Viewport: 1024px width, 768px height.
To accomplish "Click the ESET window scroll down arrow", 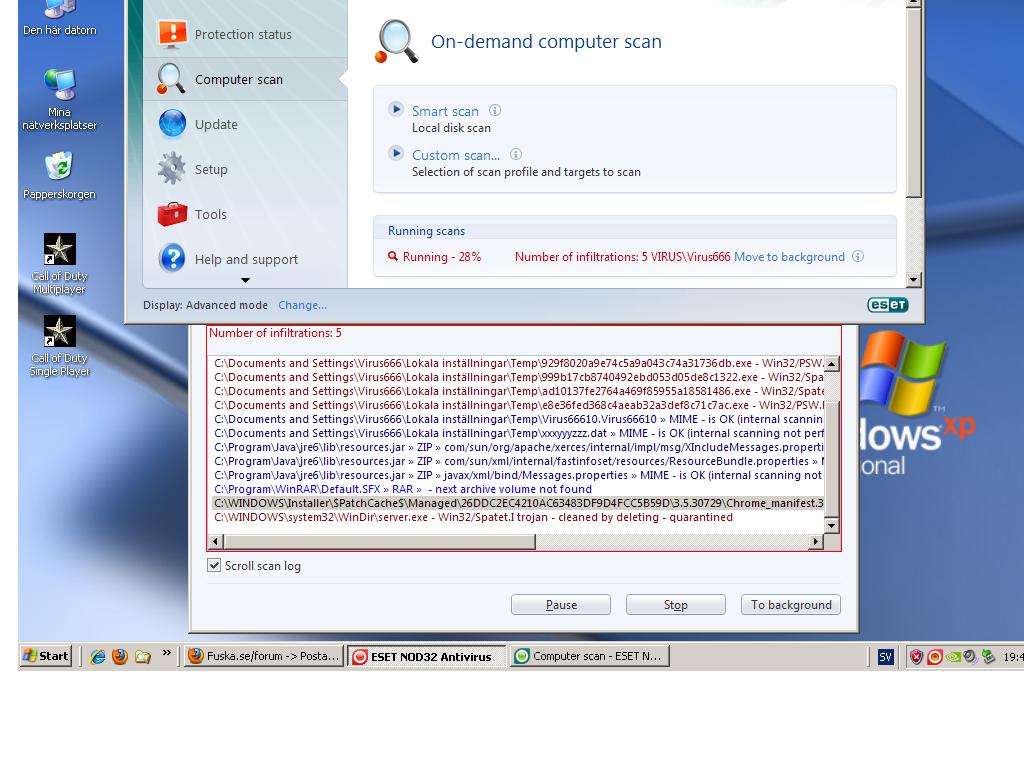I will pos(914,280).
